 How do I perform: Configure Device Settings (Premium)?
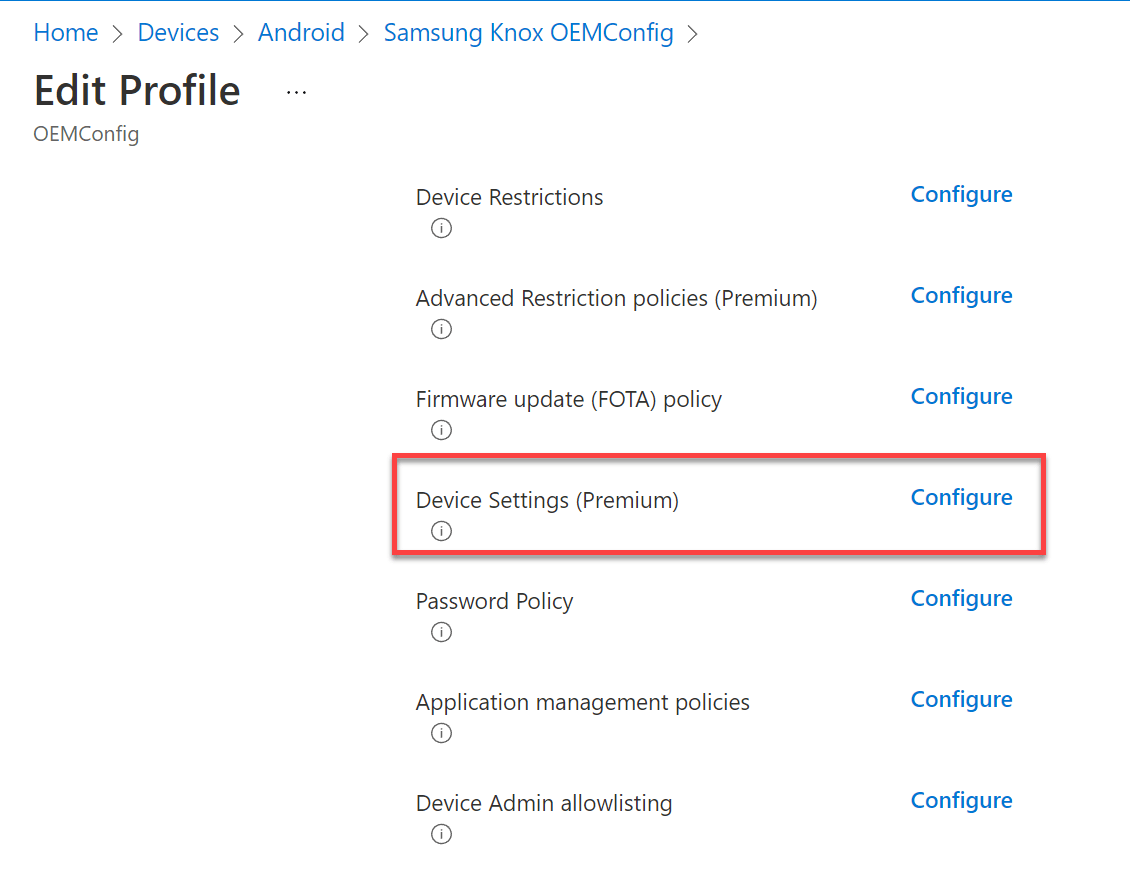click(x=961, y=498)
